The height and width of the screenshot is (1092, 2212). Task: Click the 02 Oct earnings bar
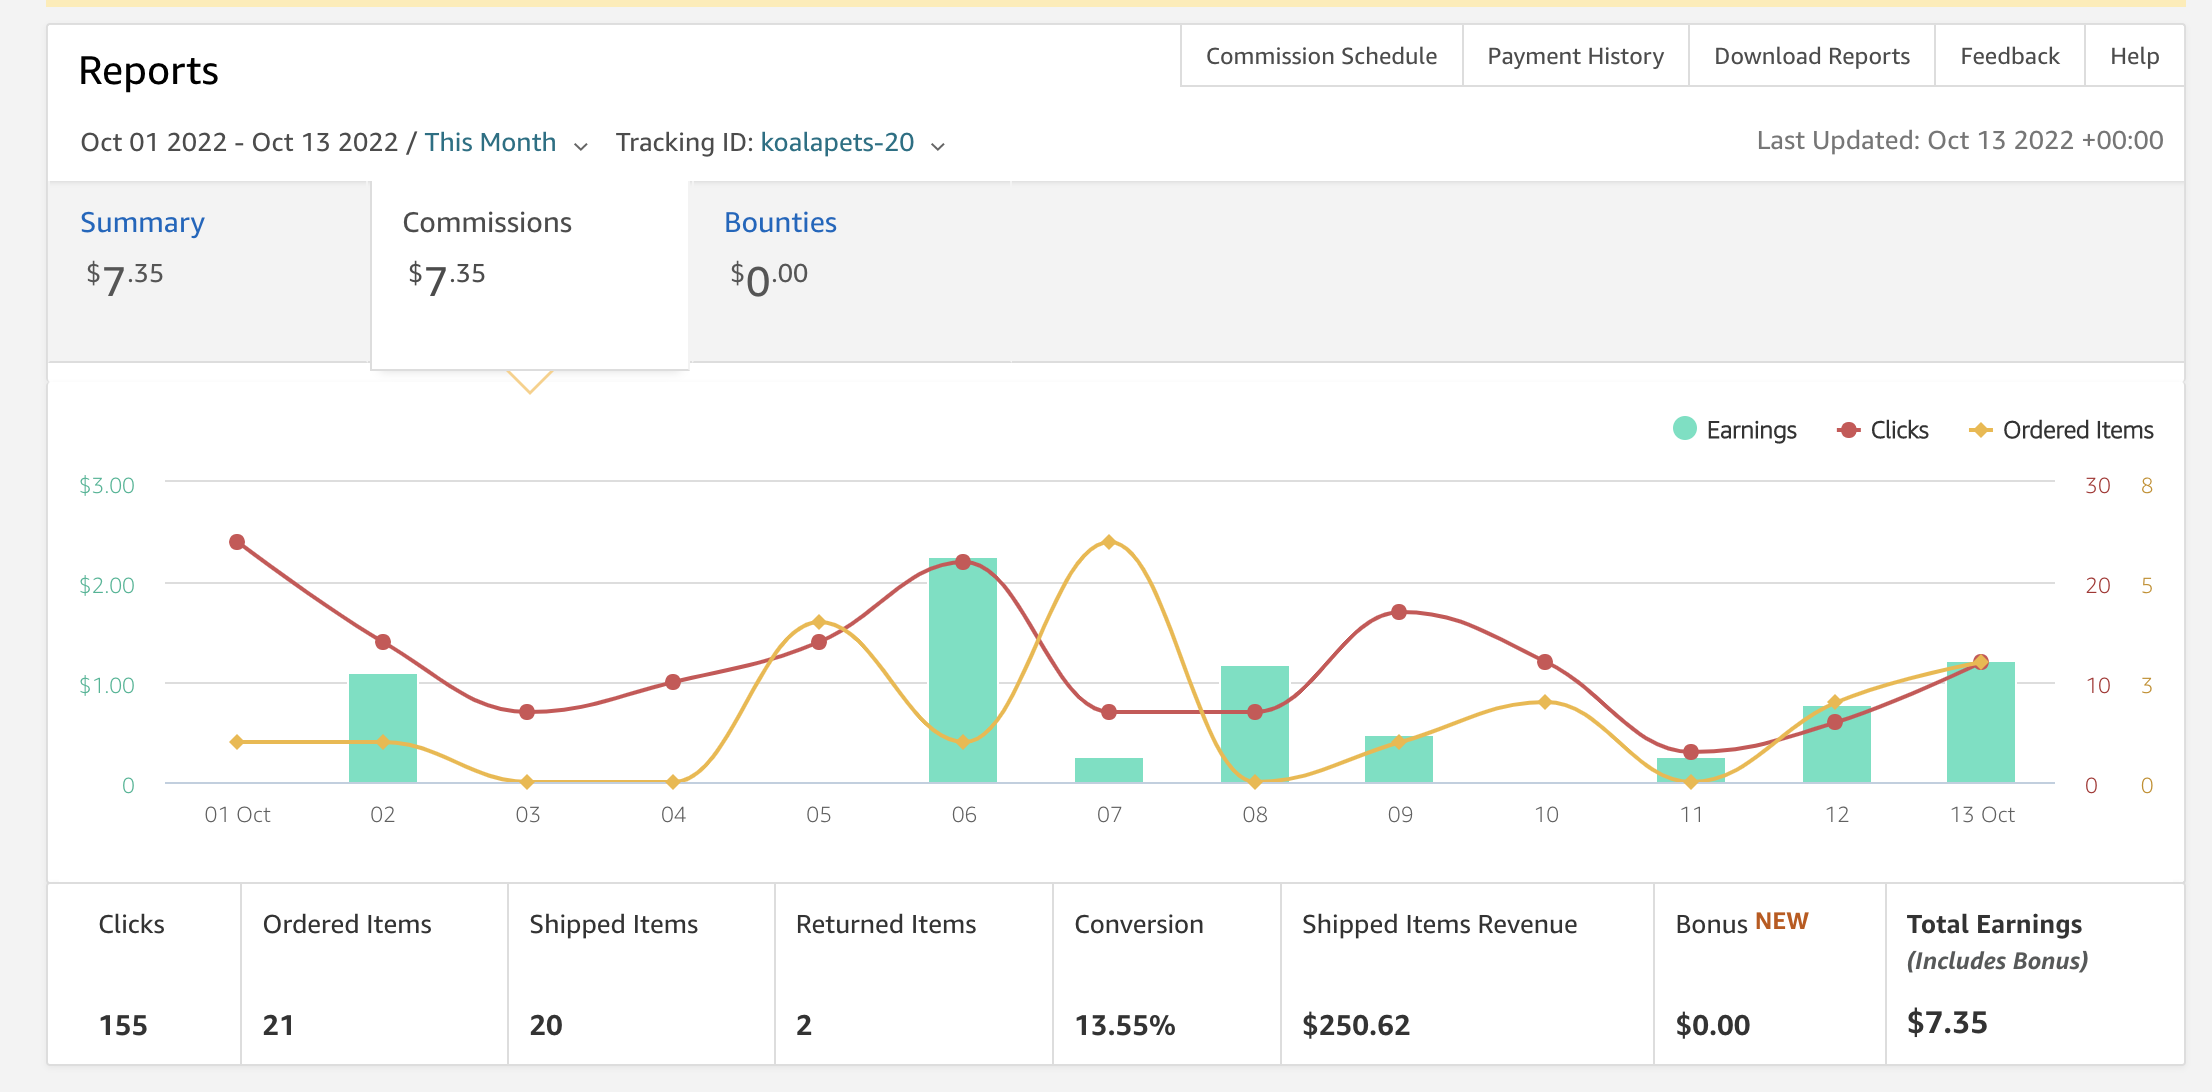click(x=383, y=728)
